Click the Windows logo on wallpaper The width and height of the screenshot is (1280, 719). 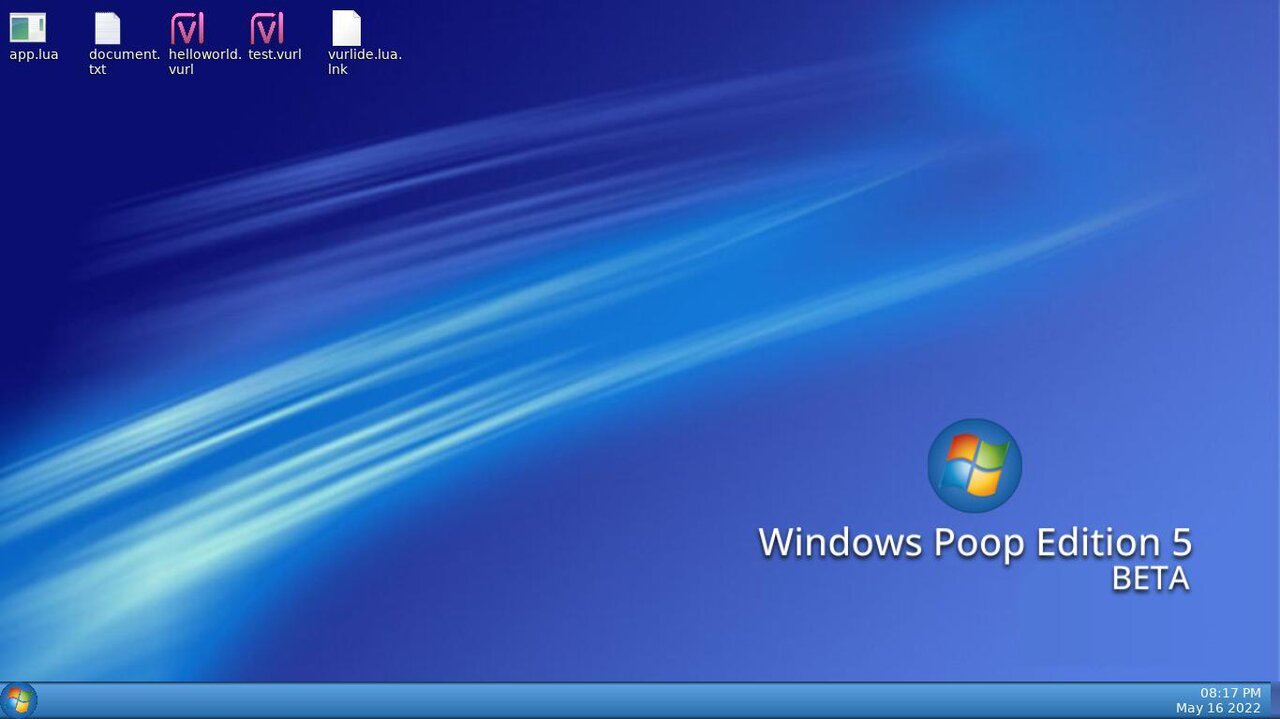click(x=974, y=465)
